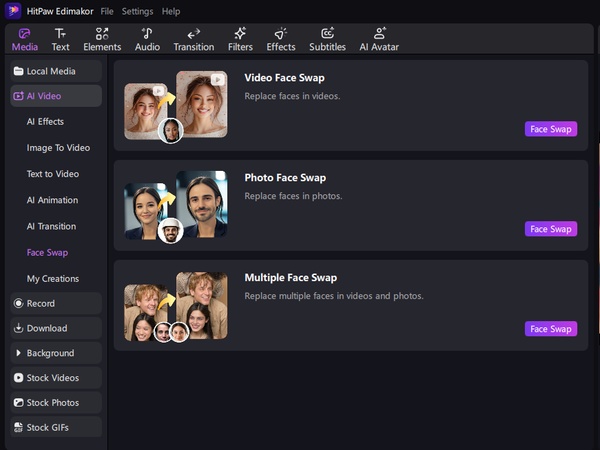This screenshot has width=600, height=450.
Task: Open the Audio panel
Action: click(x=147, y=39)
